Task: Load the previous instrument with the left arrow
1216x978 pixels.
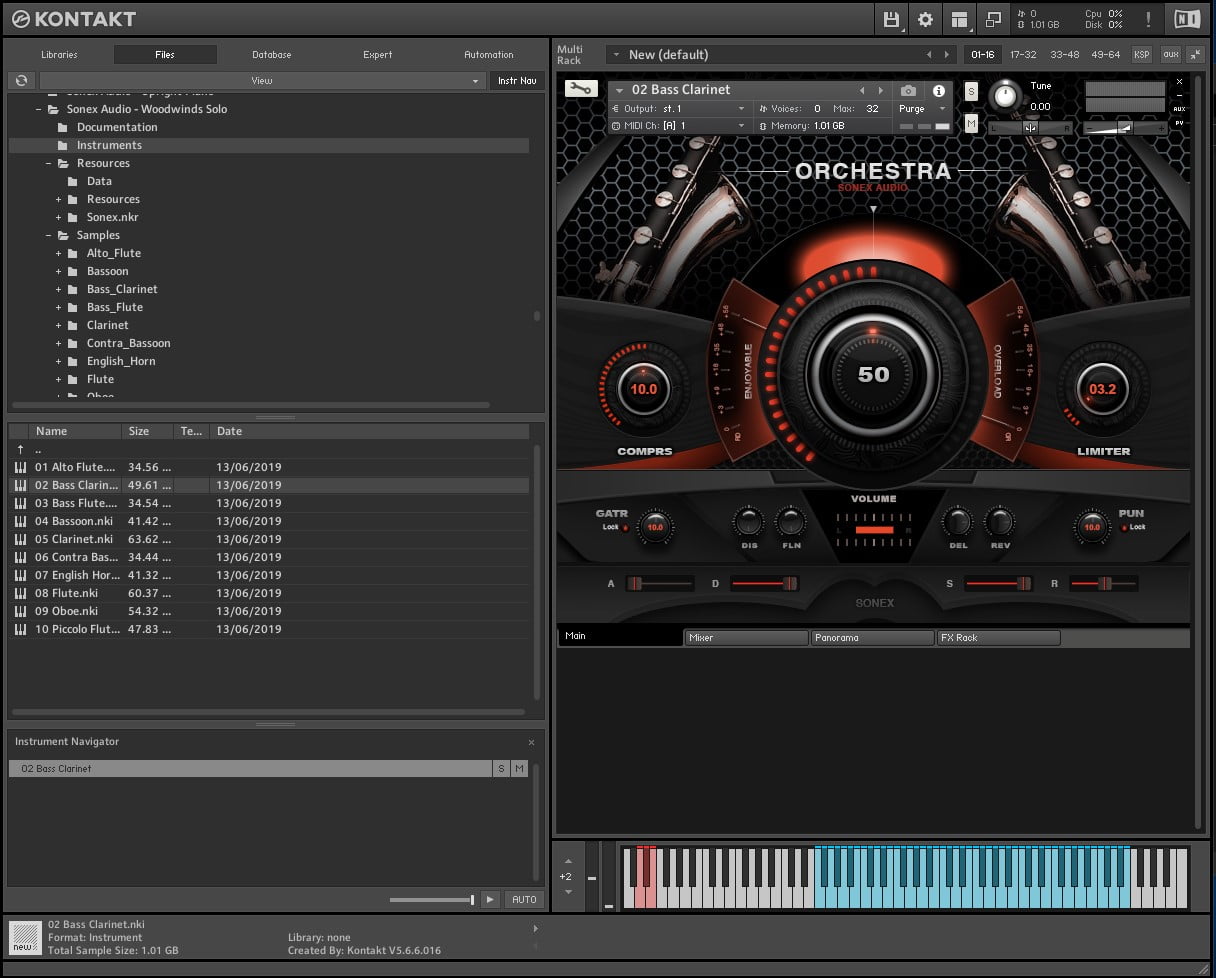Action: click(862, 90)
